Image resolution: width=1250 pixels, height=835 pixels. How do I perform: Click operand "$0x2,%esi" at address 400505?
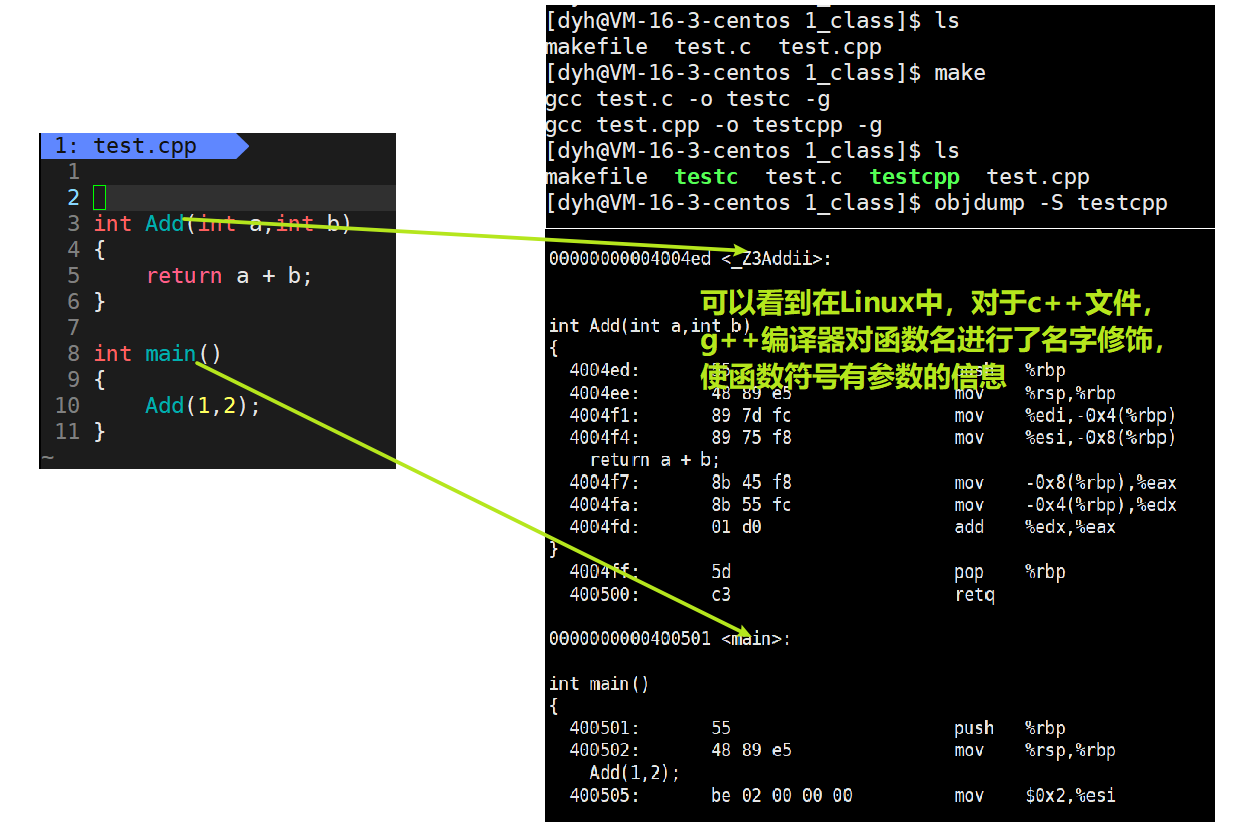click(1070, 796)
